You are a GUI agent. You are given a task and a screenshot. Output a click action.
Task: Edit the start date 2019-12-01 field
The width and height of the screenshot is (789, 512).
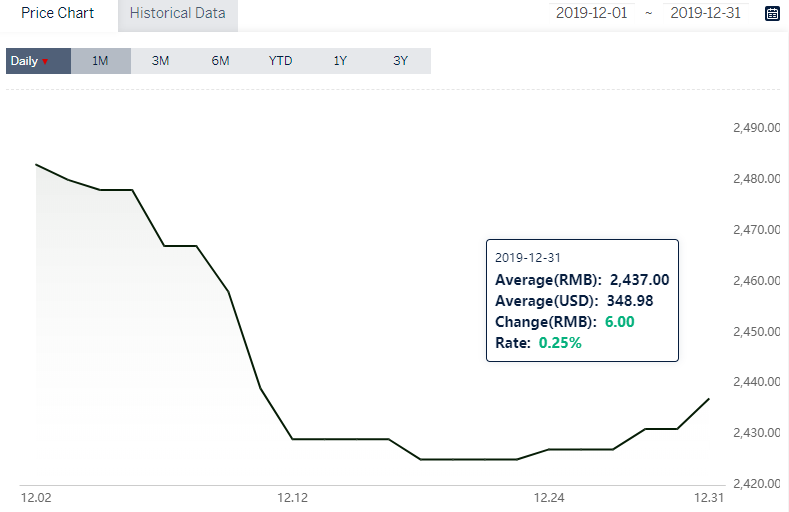click(x=592, y=13)
